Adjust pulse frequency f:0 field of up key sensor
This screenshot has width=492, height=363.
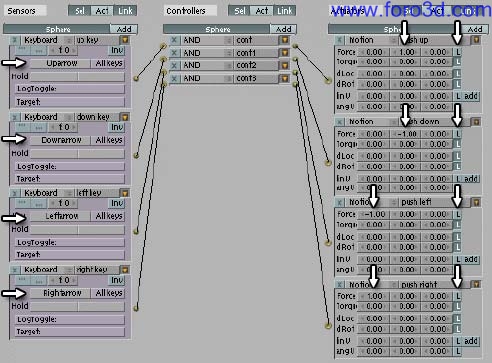click(63, 50)
